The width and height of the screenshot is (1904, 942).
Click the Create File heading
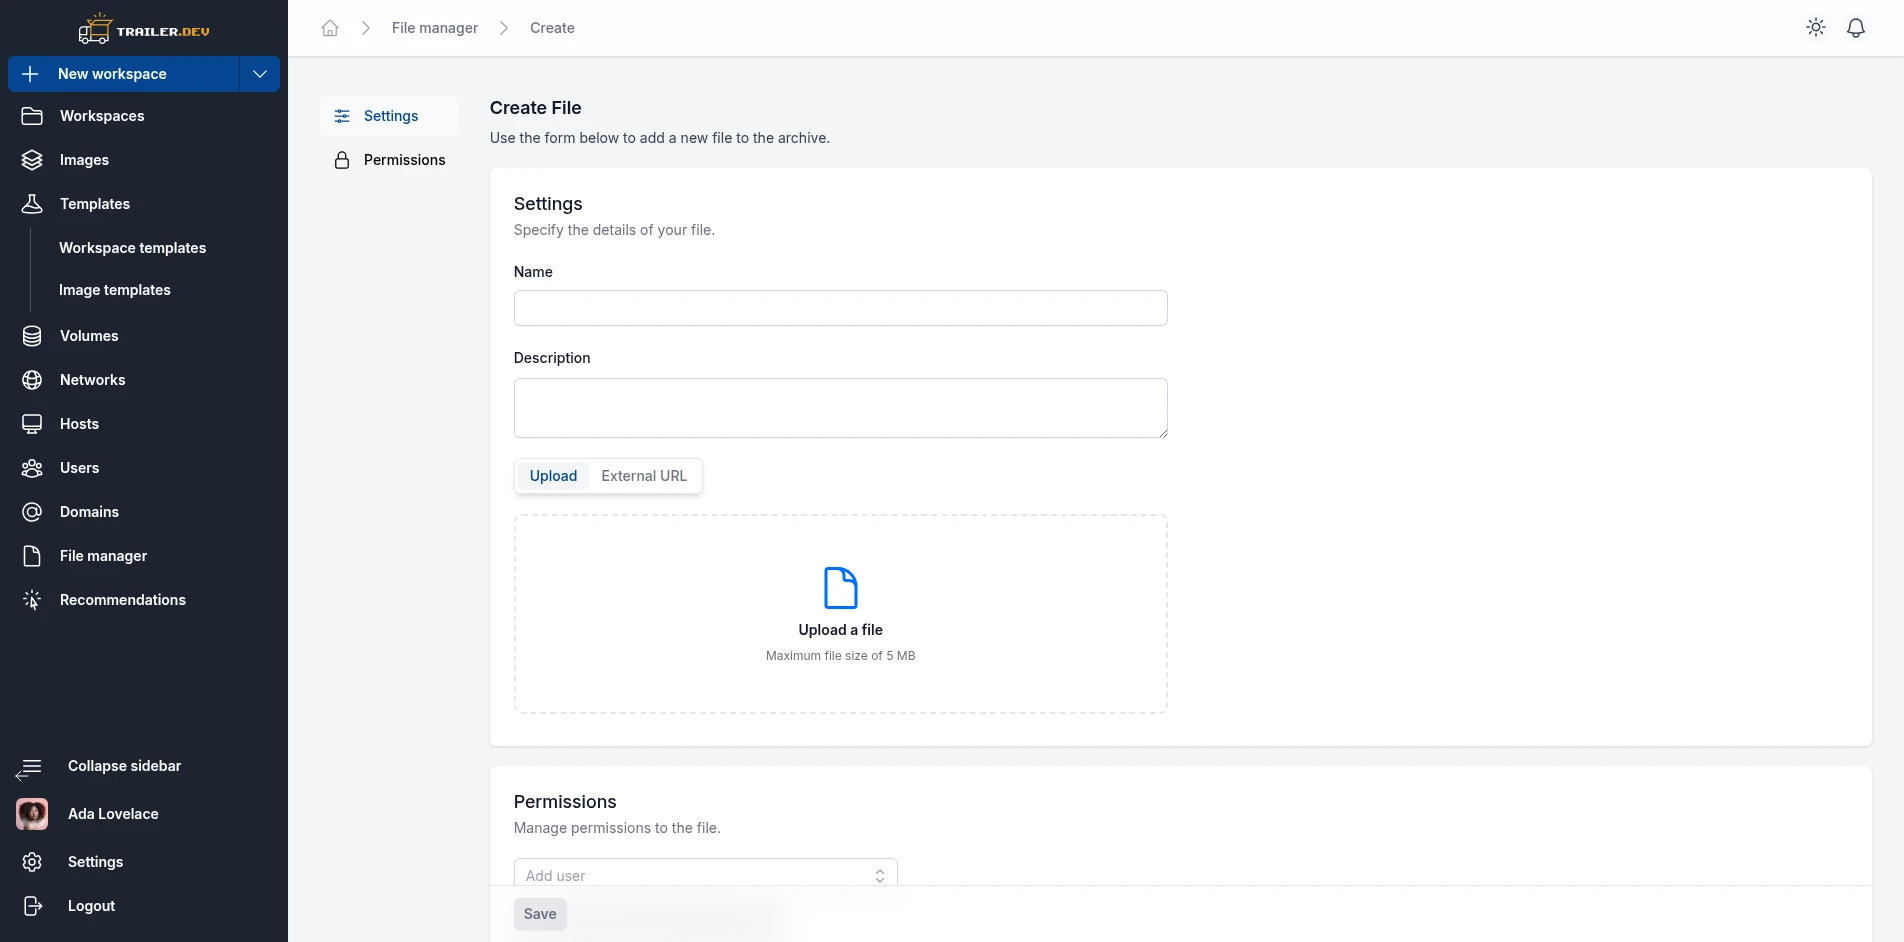tap(535, 108)
